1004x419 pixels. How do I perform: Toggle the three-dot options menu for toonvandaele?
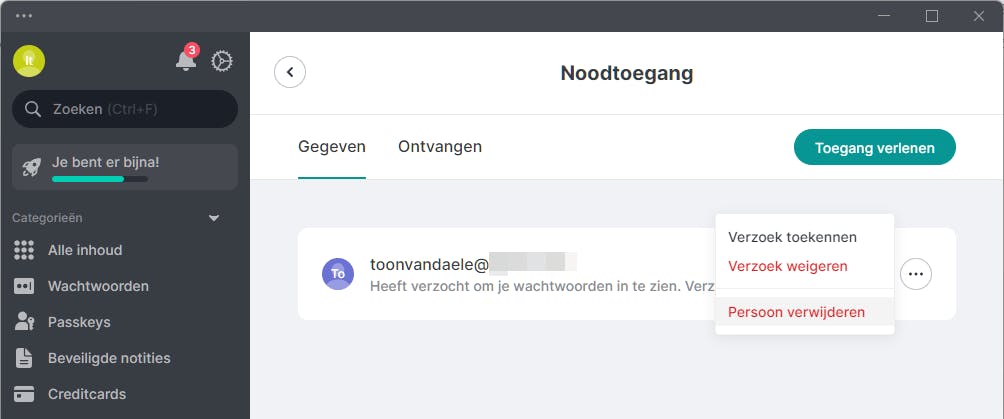[916, 273]
